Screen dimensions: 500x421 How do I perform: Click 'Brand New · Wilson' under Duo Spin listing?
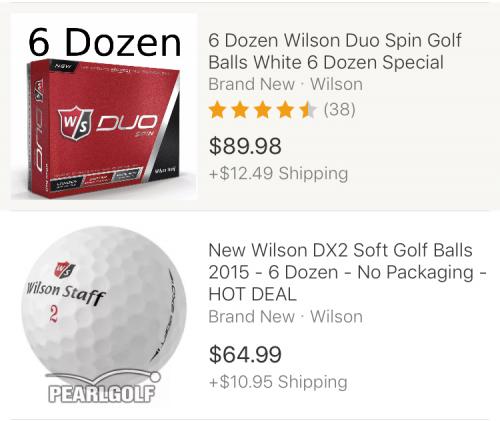[285, 84]
